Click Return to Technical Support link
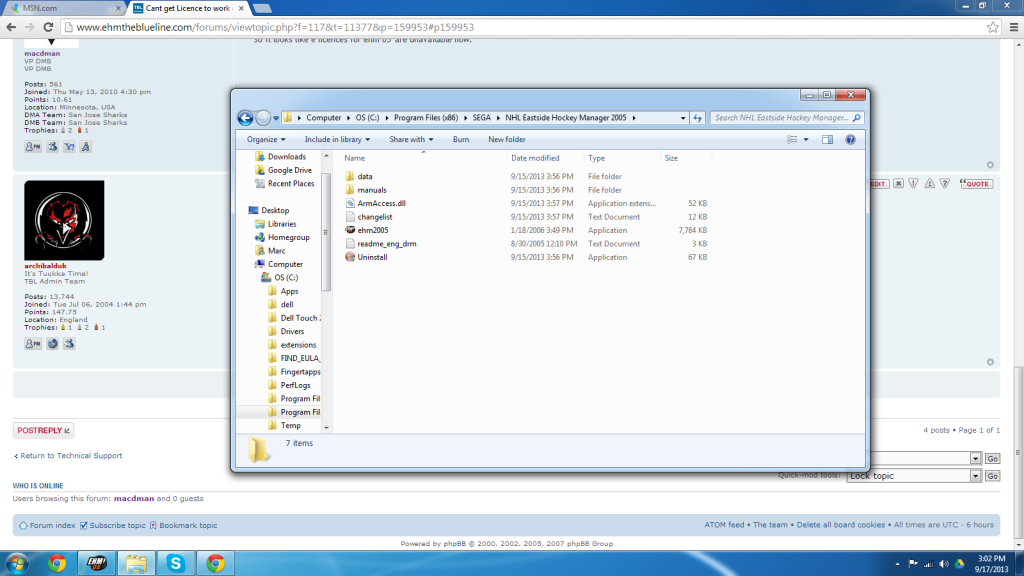The image size is (1024, 576). point(71,456)
